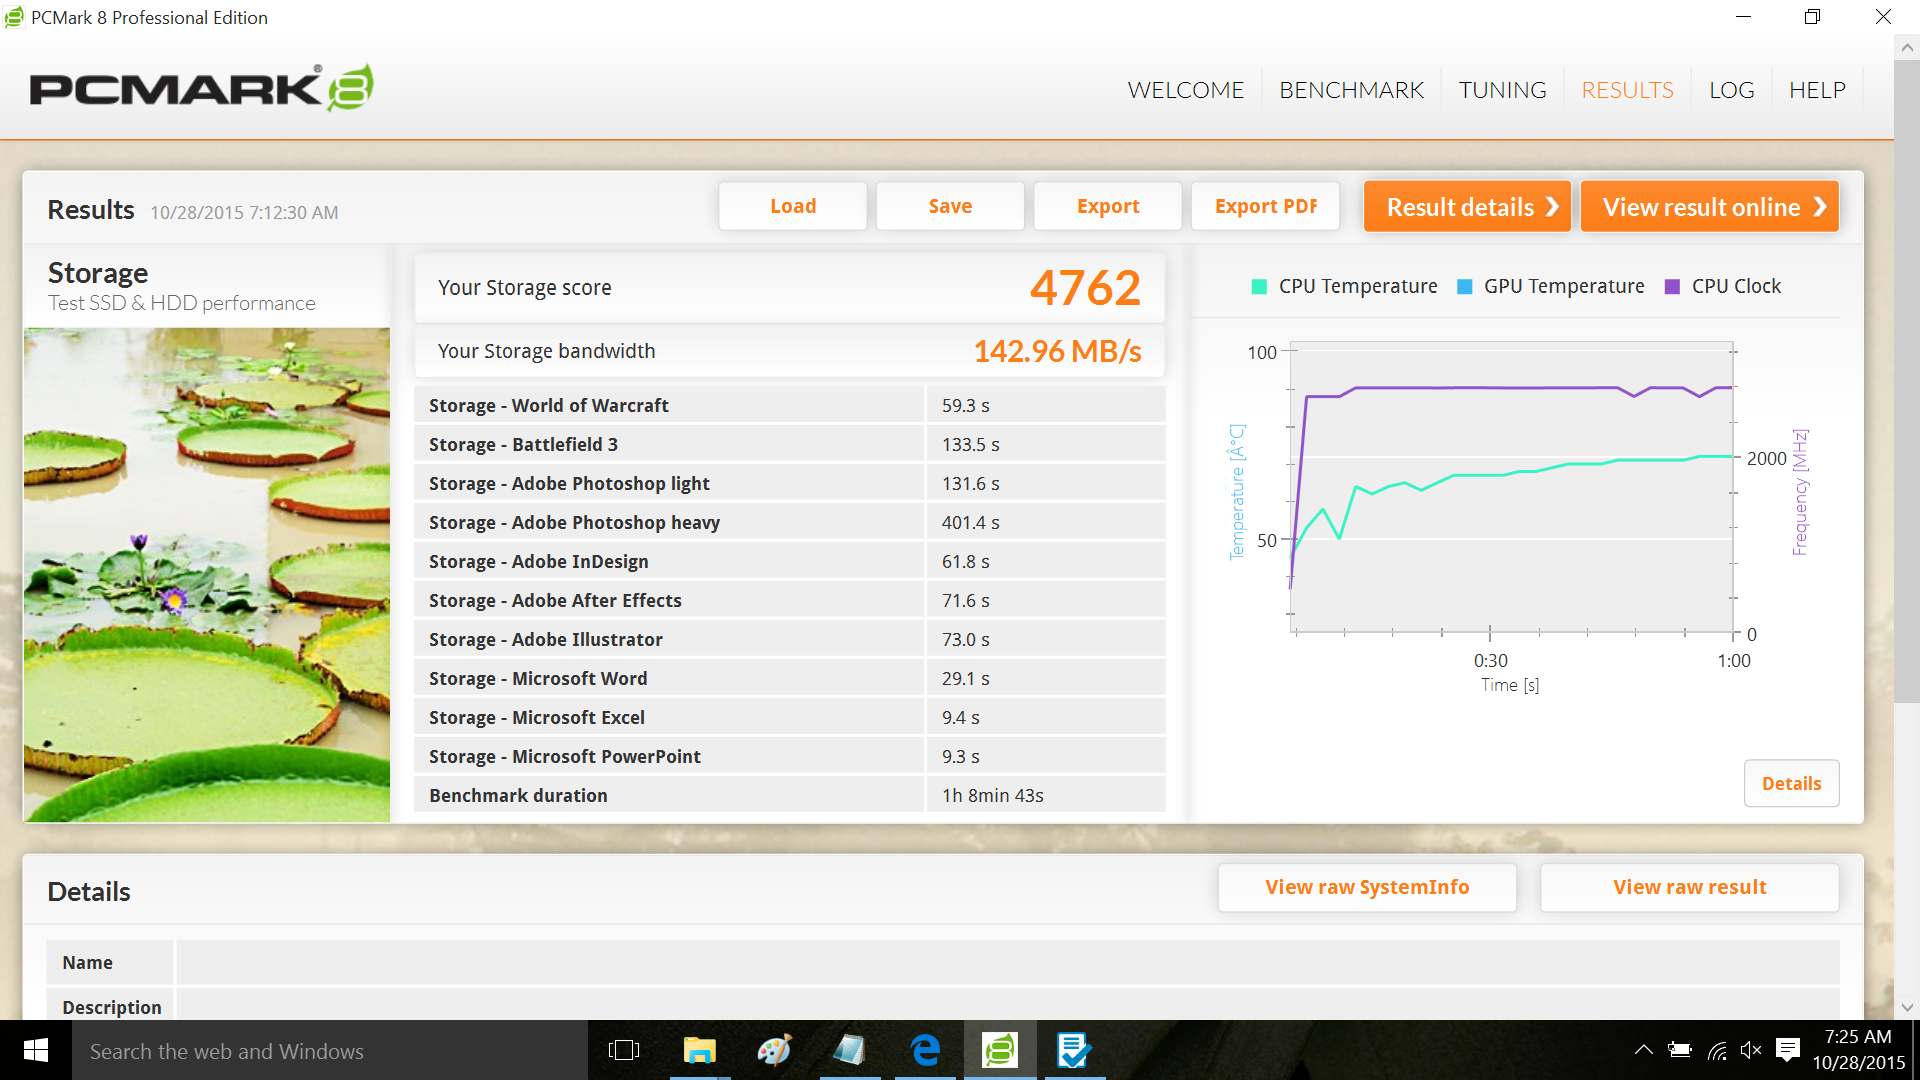Click the muted volume tray icon
1920x1080 pixels.
pyautogui.click(x=1750, y=1050)
